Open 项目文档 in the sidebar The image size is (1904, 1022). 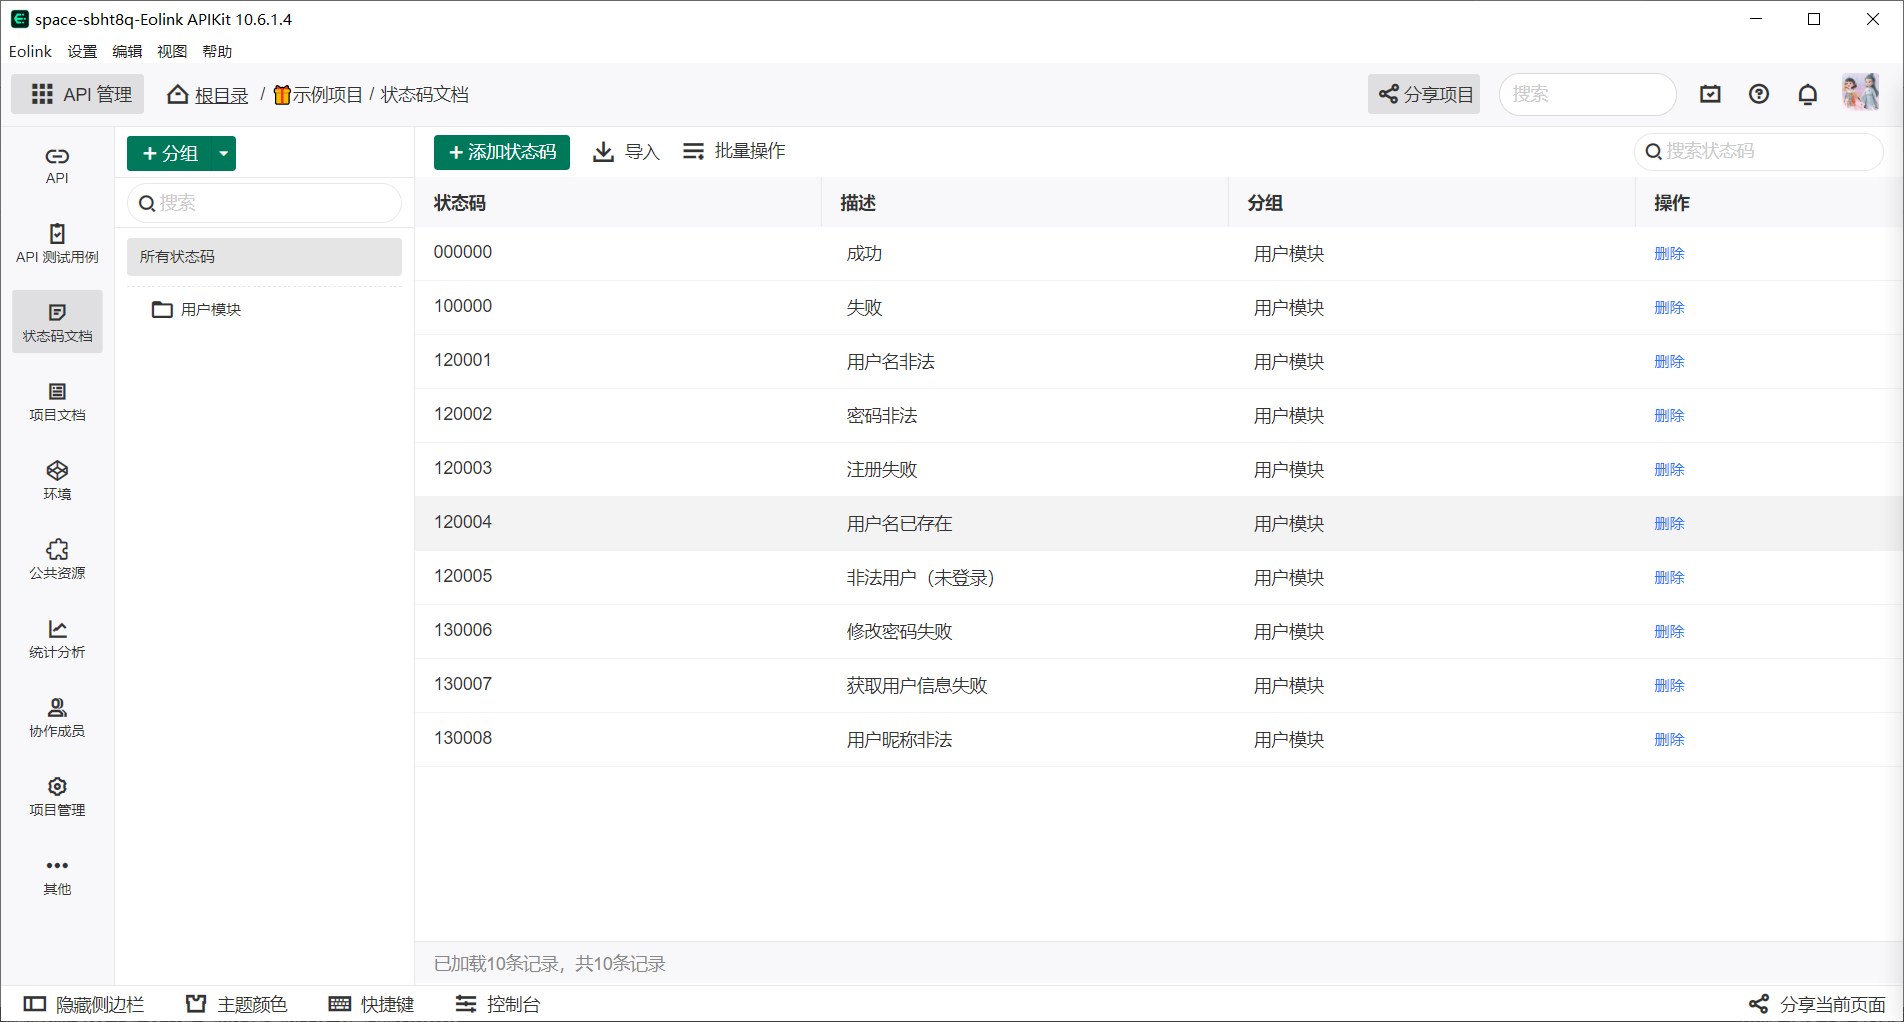coord(57,402)
